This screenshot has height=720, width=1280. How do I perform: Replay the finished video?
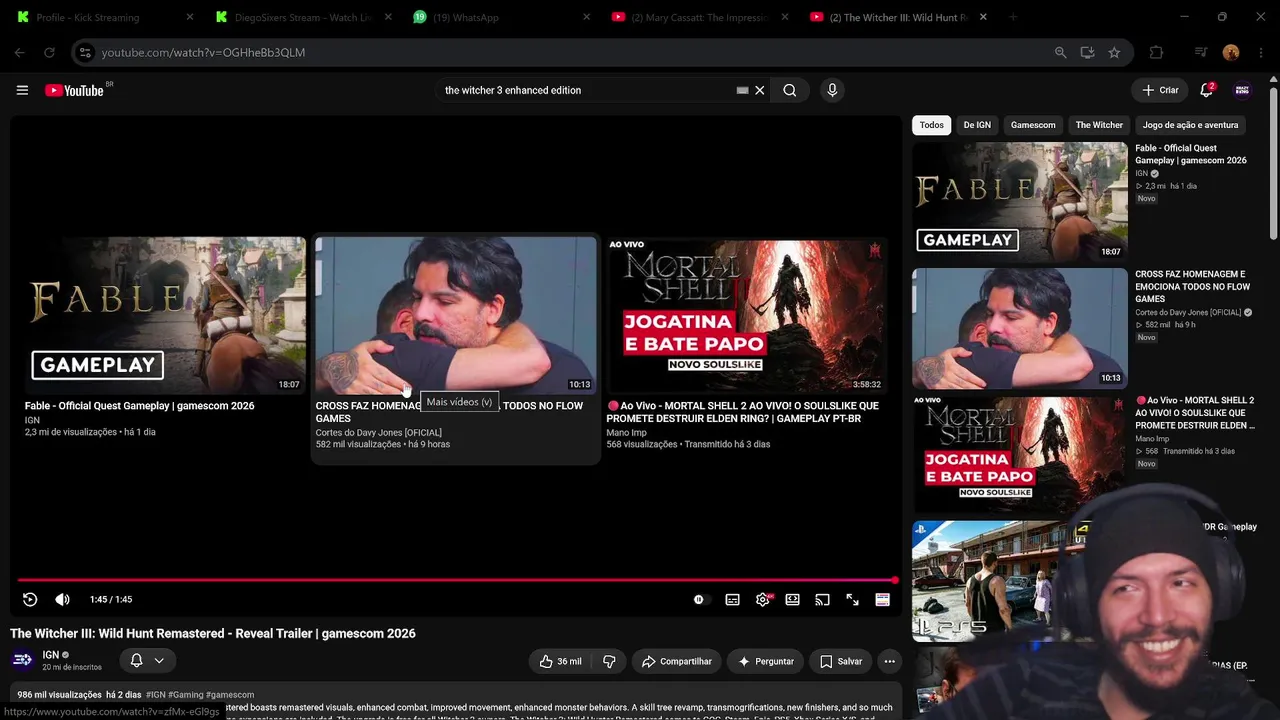(30, 599)
